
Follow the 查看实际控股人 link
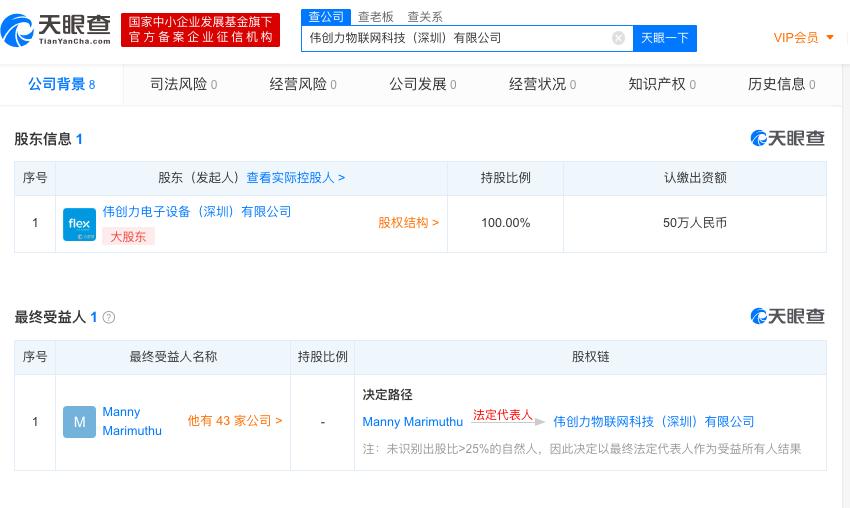(x=296, y=178)
